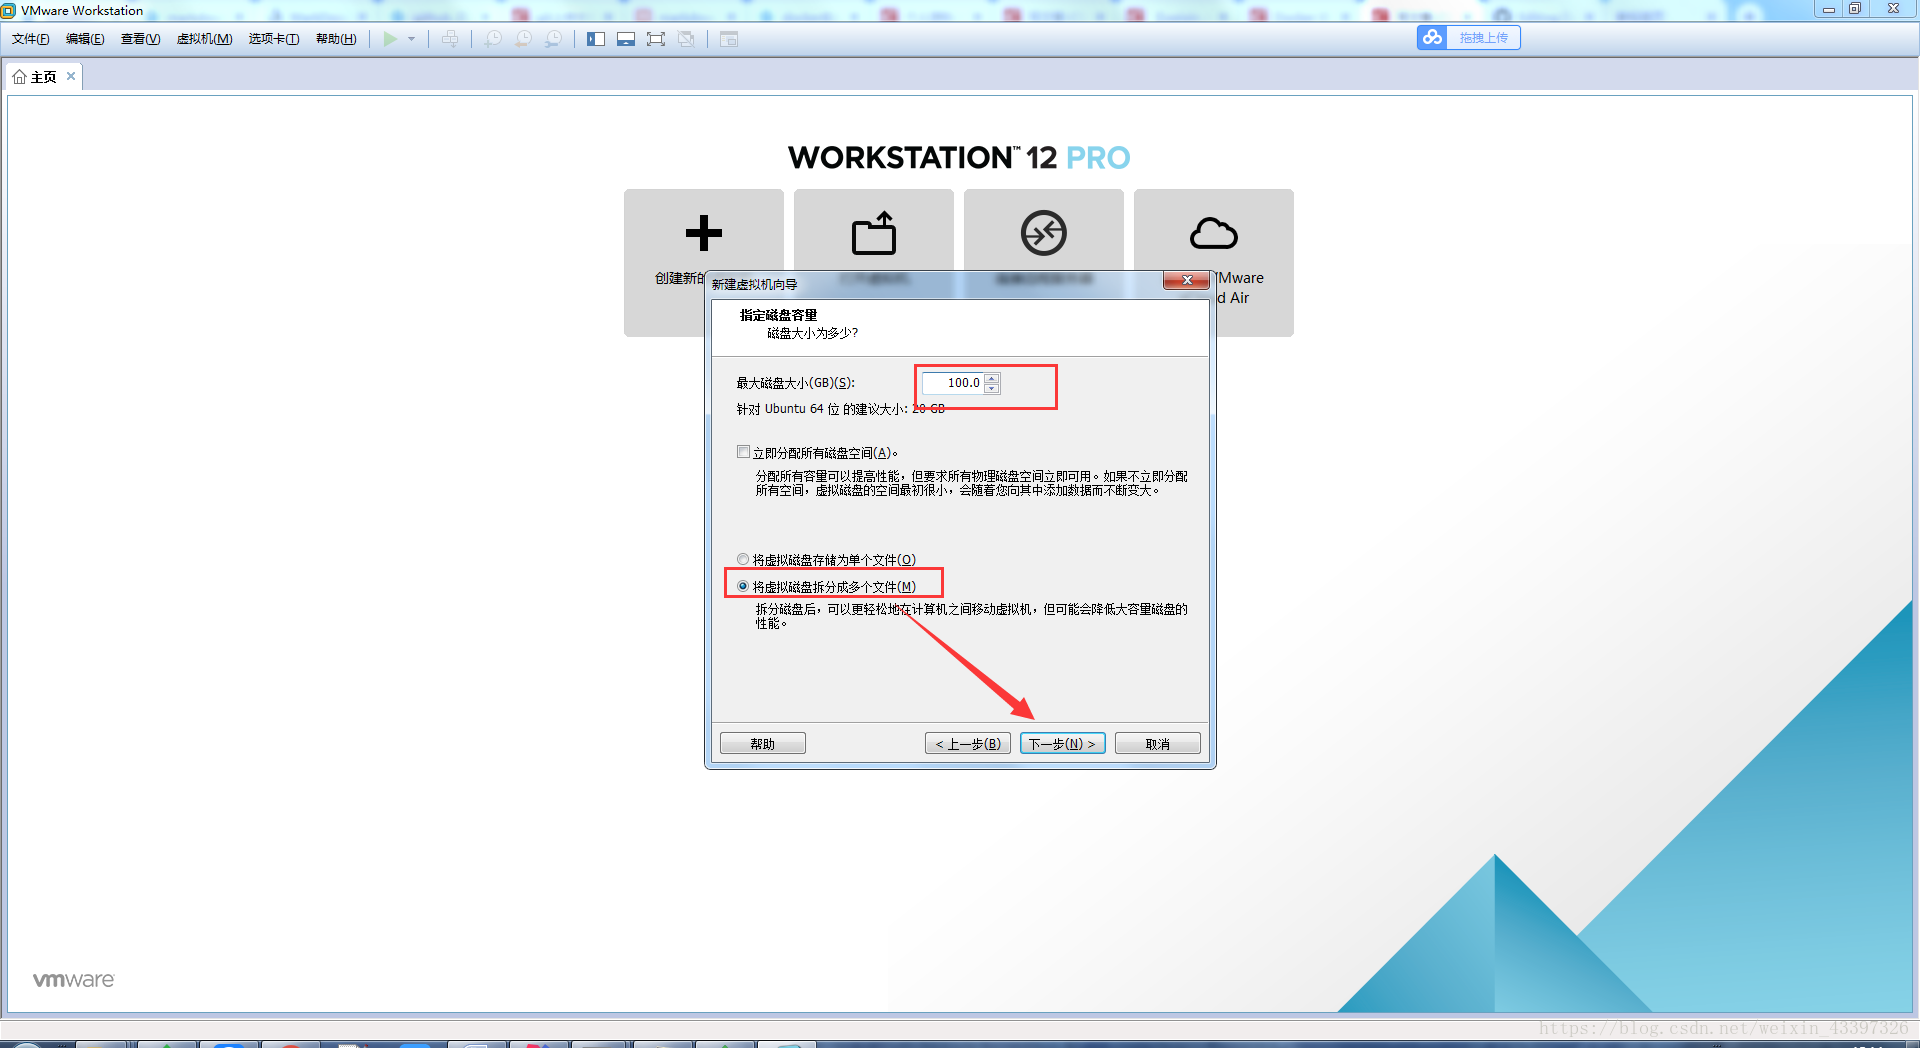Open the snapshot manager wrench-clock icon
The image size is (1920, 1048).
tap(553, 39)
